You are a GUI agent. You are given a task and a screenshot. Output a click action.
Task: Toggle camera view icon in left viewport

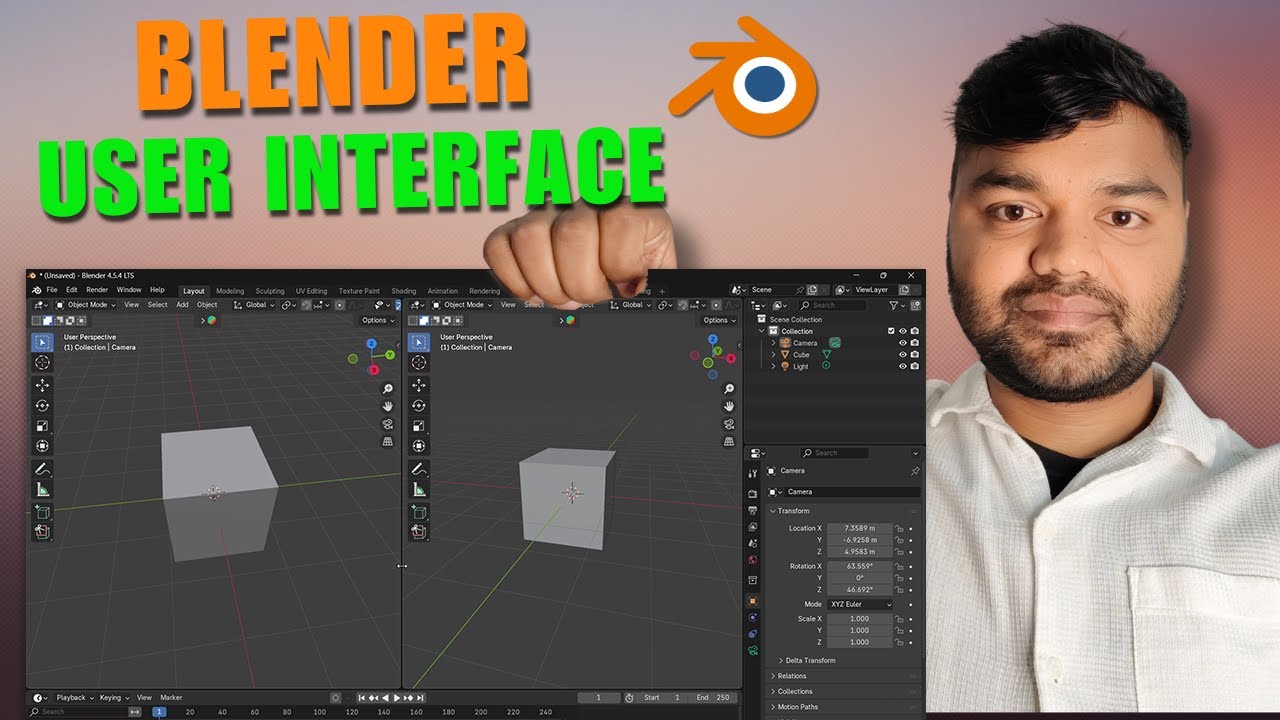pos(388,424)
